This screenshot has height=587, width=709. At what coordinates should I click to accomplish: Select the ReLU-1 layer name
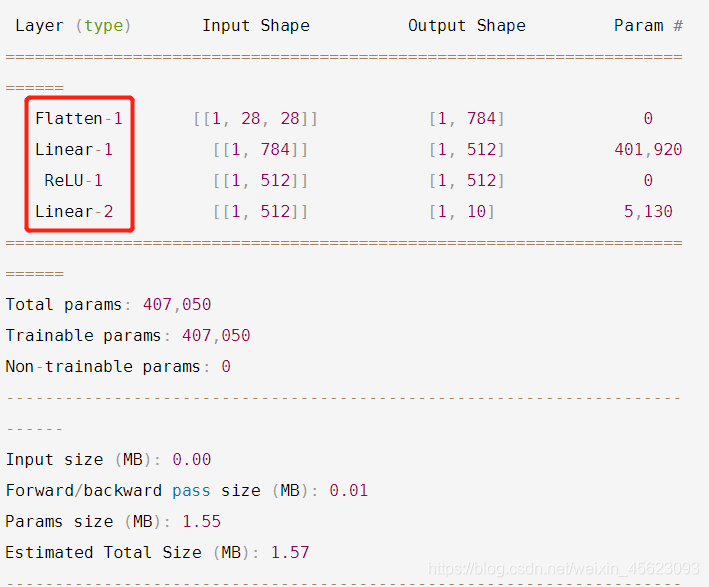74,180
